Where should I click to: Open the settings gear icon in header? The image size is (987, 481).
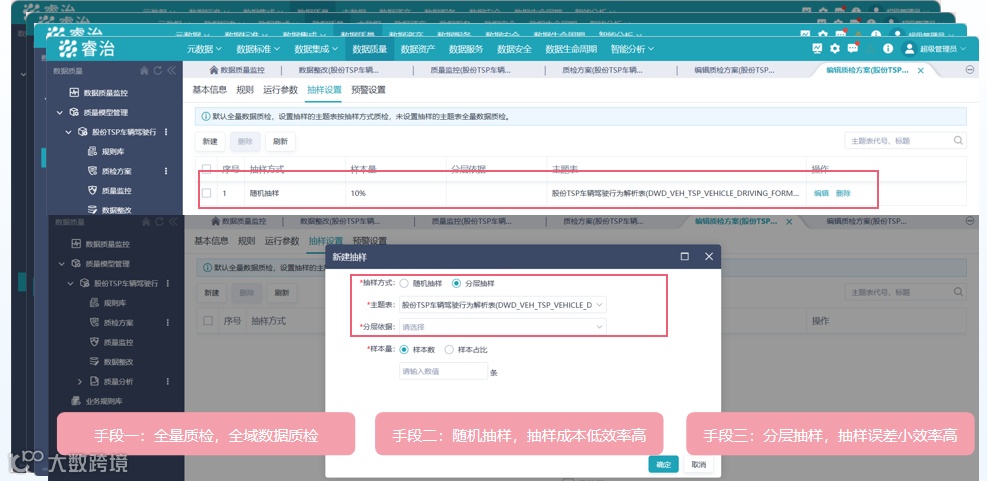click(x=835, y=48)
